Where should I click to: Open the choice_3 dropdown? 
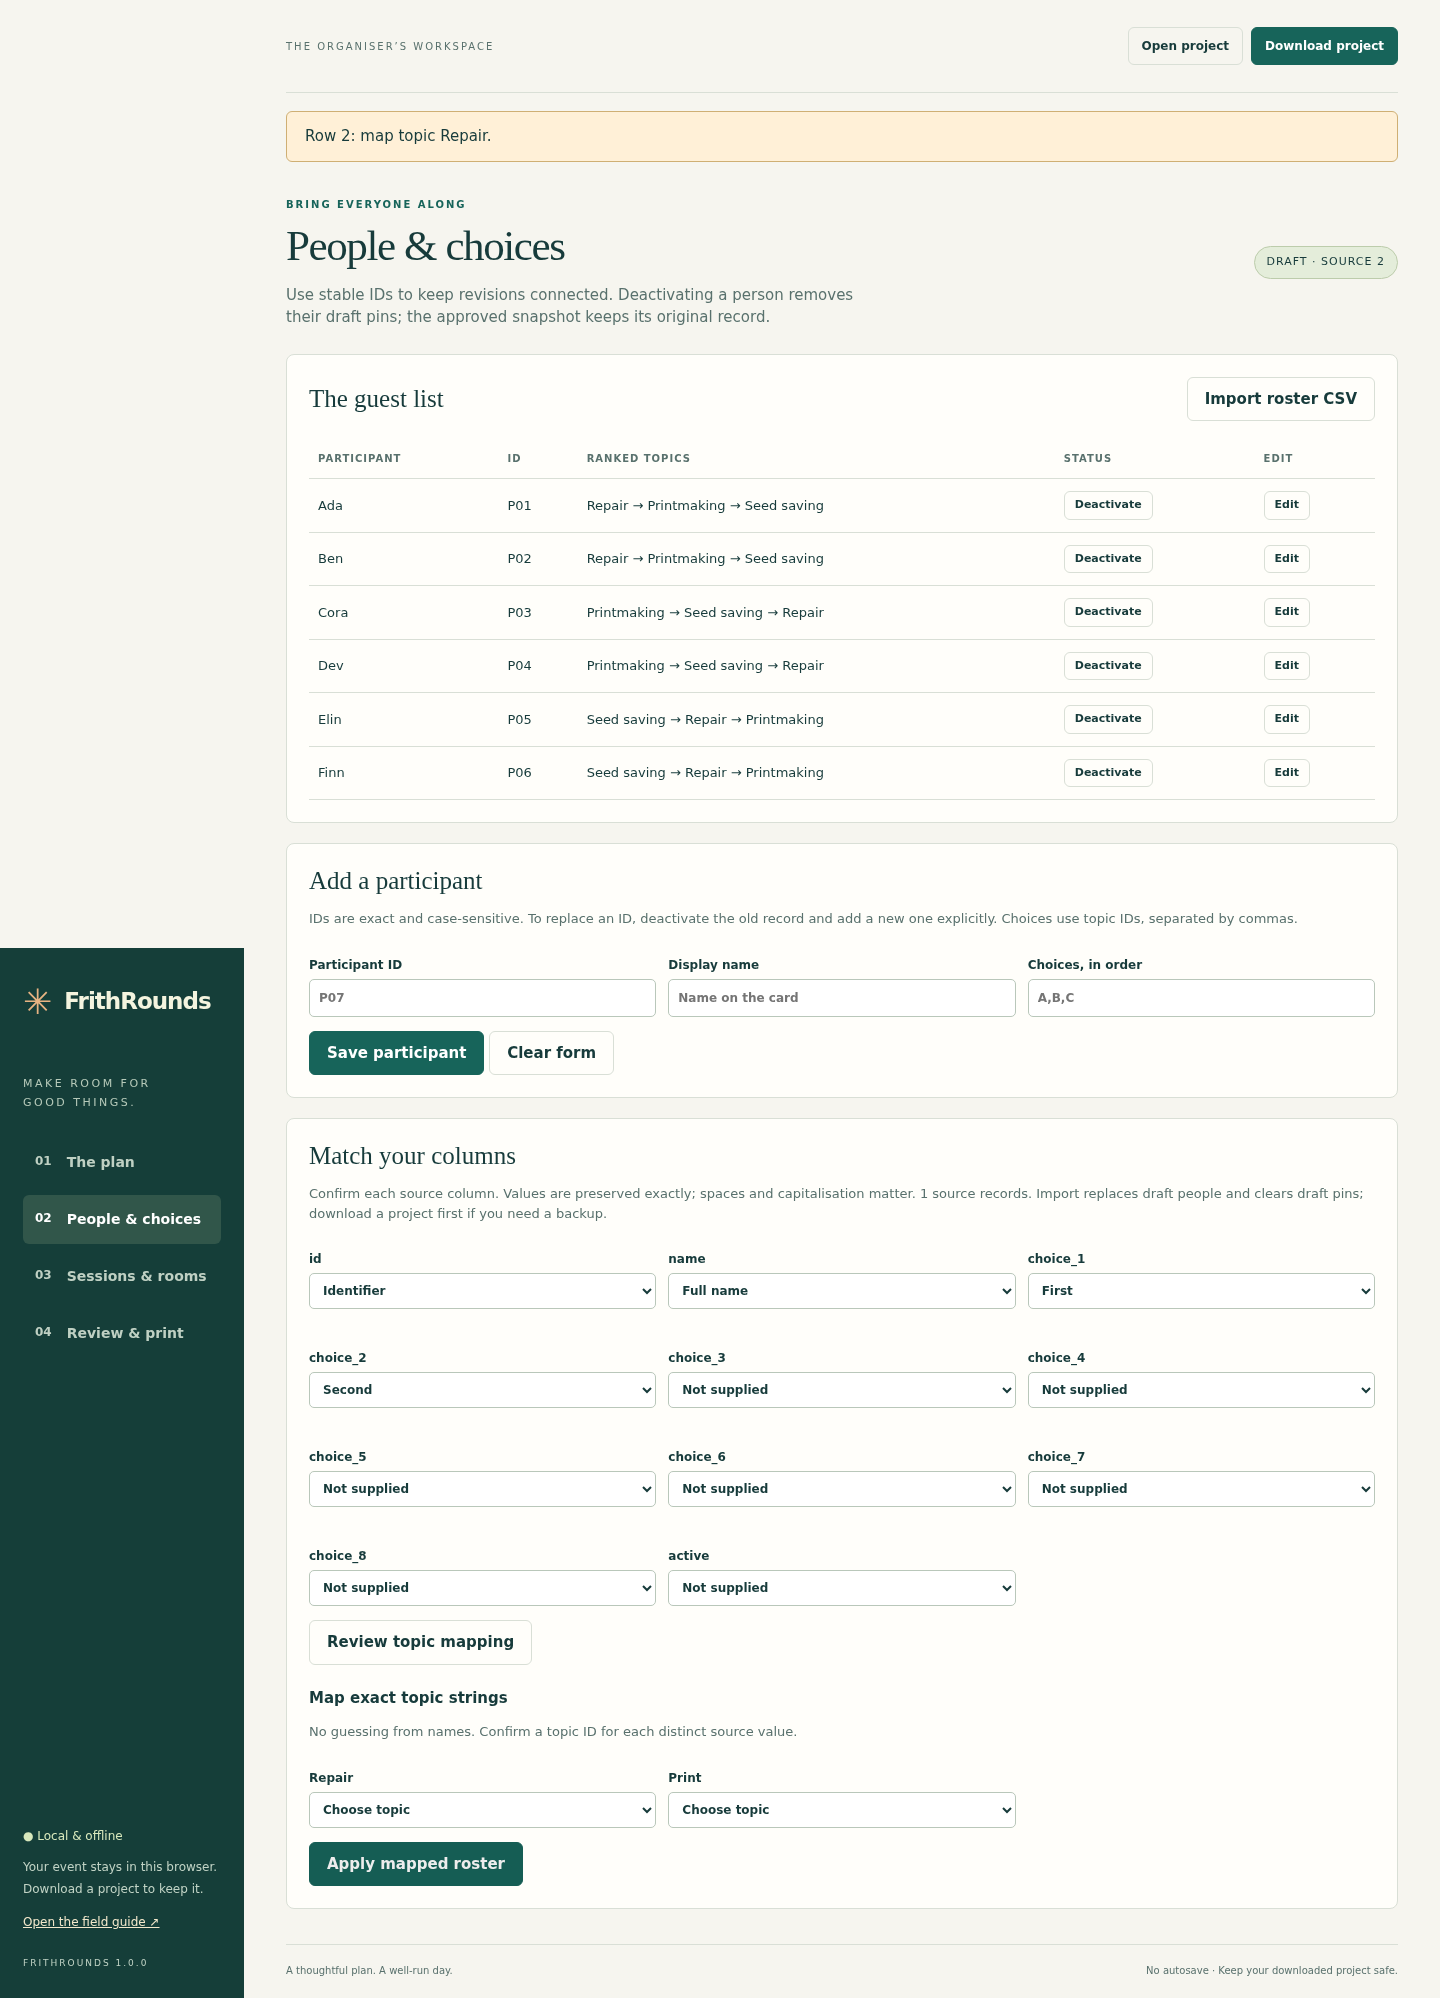pyautogui.click(x=841, y=1390)
